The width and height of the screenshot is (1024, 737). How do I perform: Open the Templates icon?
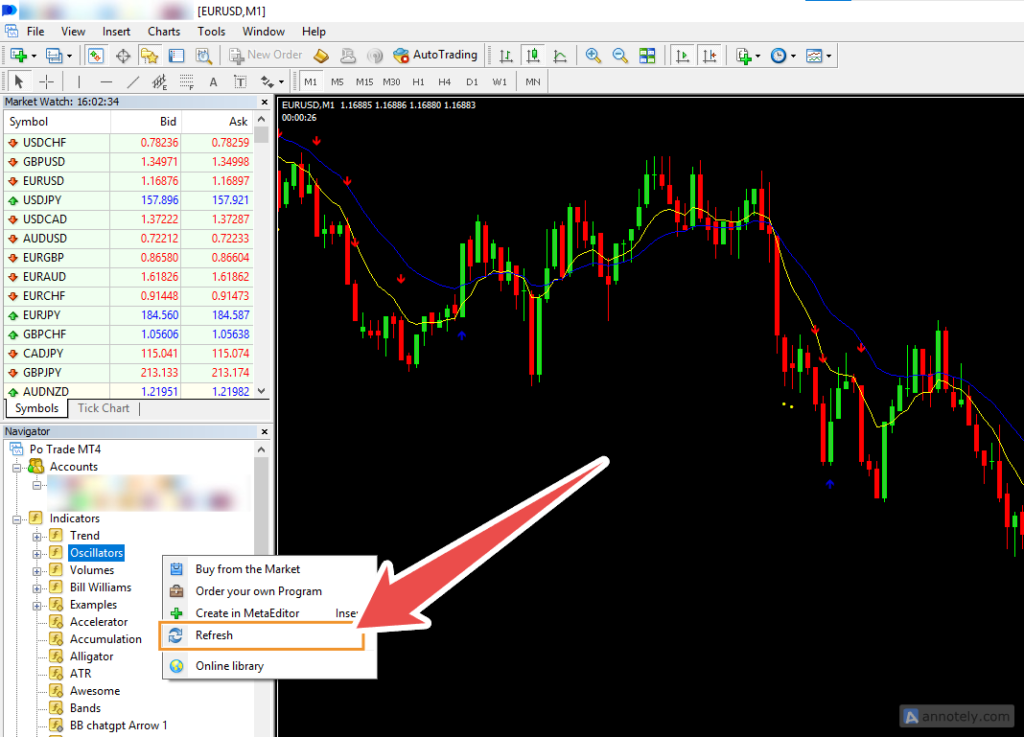(x=814, y=55)
